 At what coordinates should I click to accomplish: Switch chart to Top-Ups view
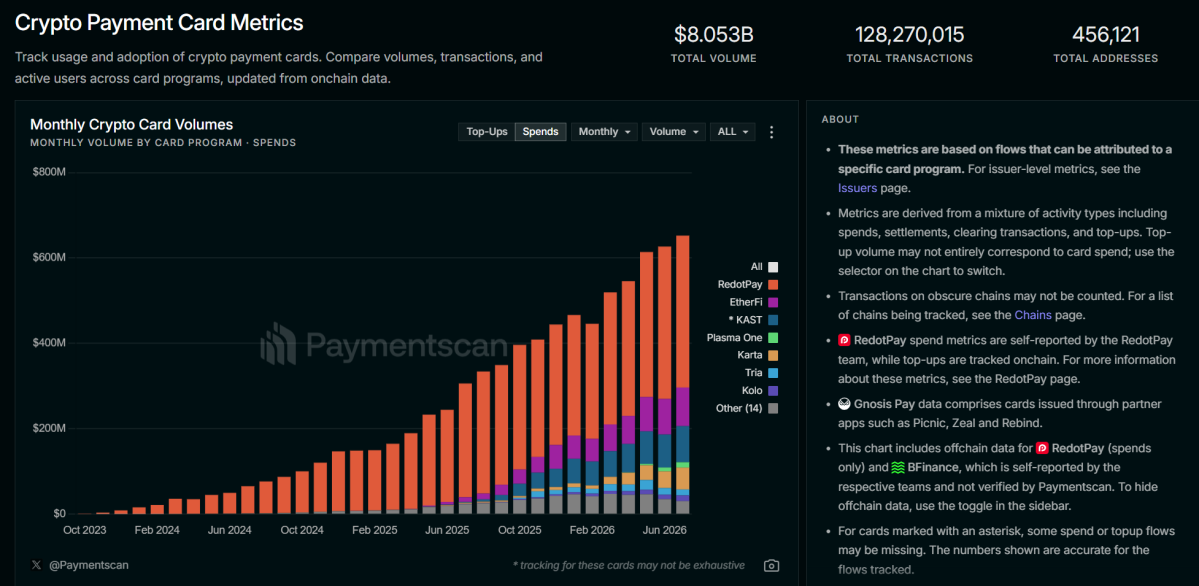pyautogui.click(x=487, y=132)
